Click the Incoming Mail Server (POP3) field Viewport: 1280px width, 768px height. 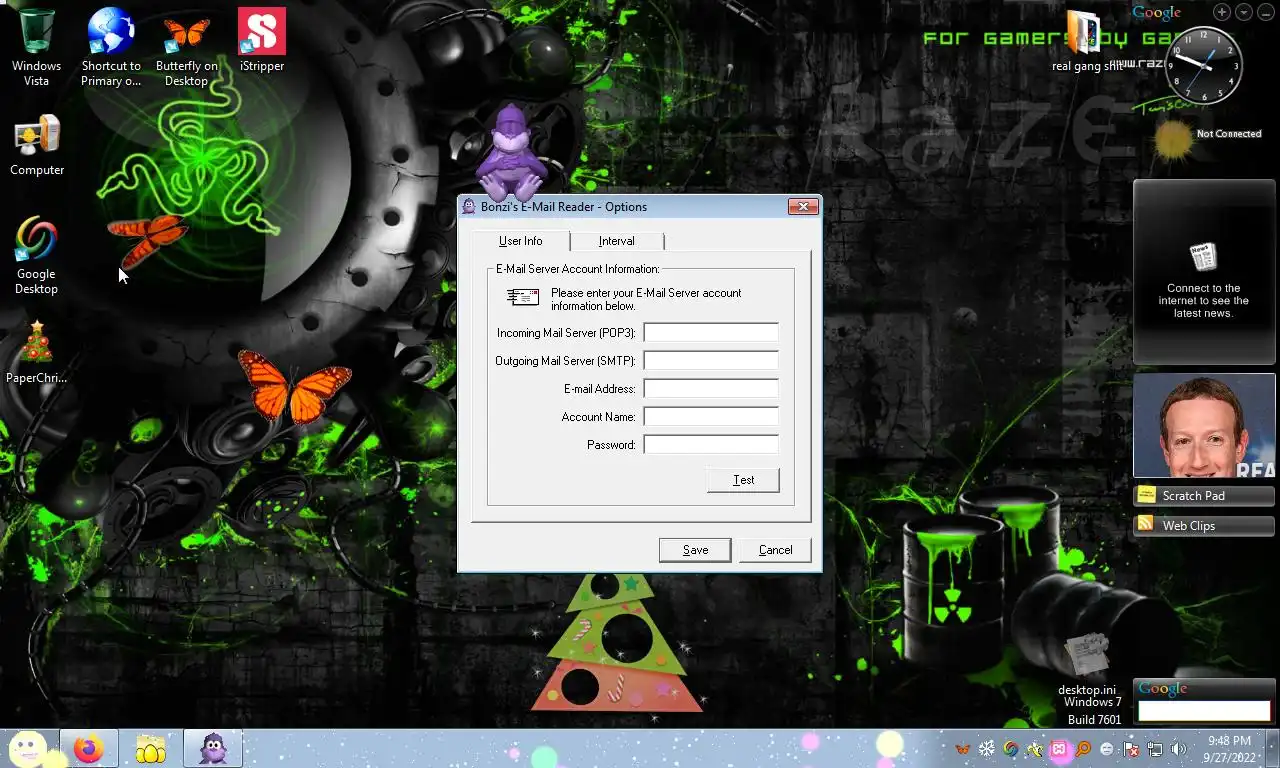[711, 332]
